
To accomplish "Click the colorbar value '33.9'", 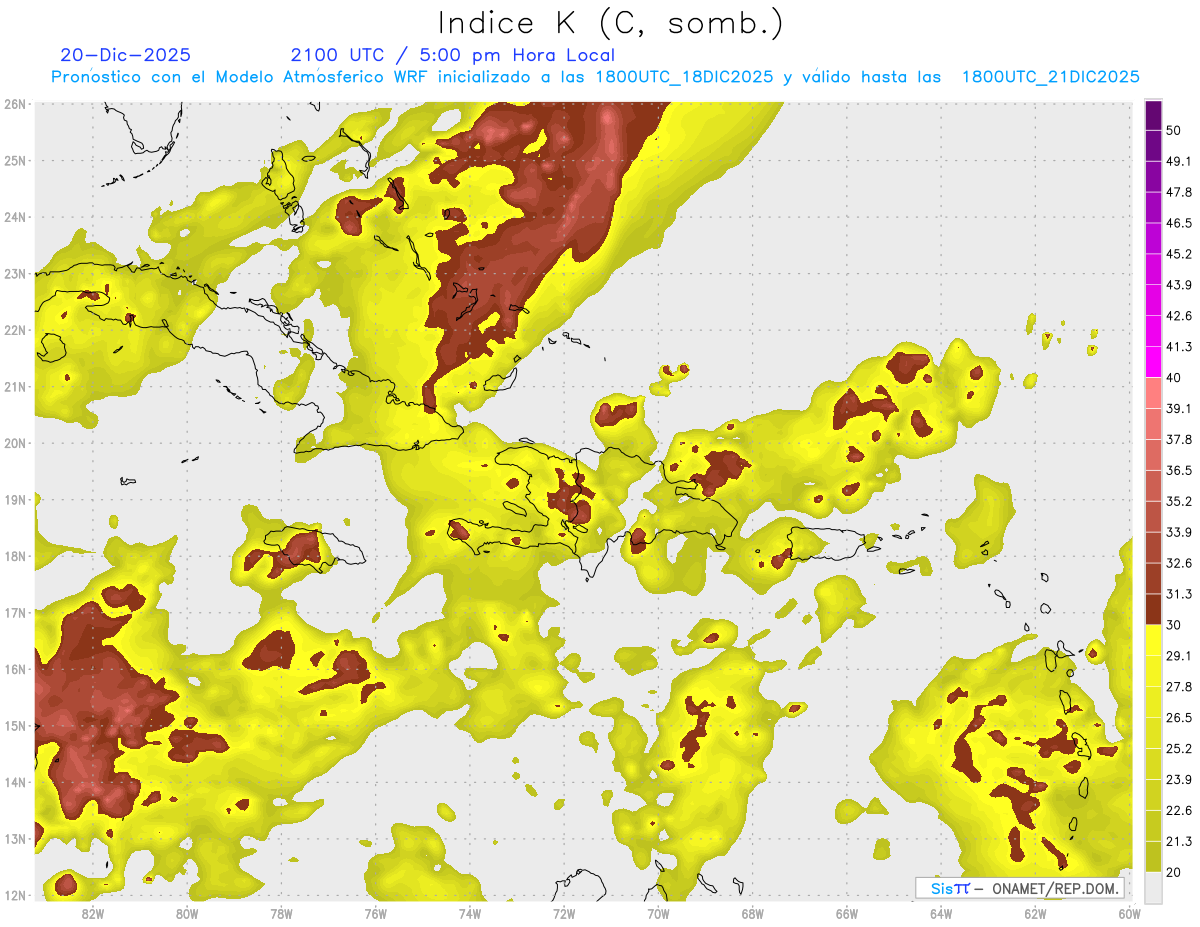I will 1179,532.
